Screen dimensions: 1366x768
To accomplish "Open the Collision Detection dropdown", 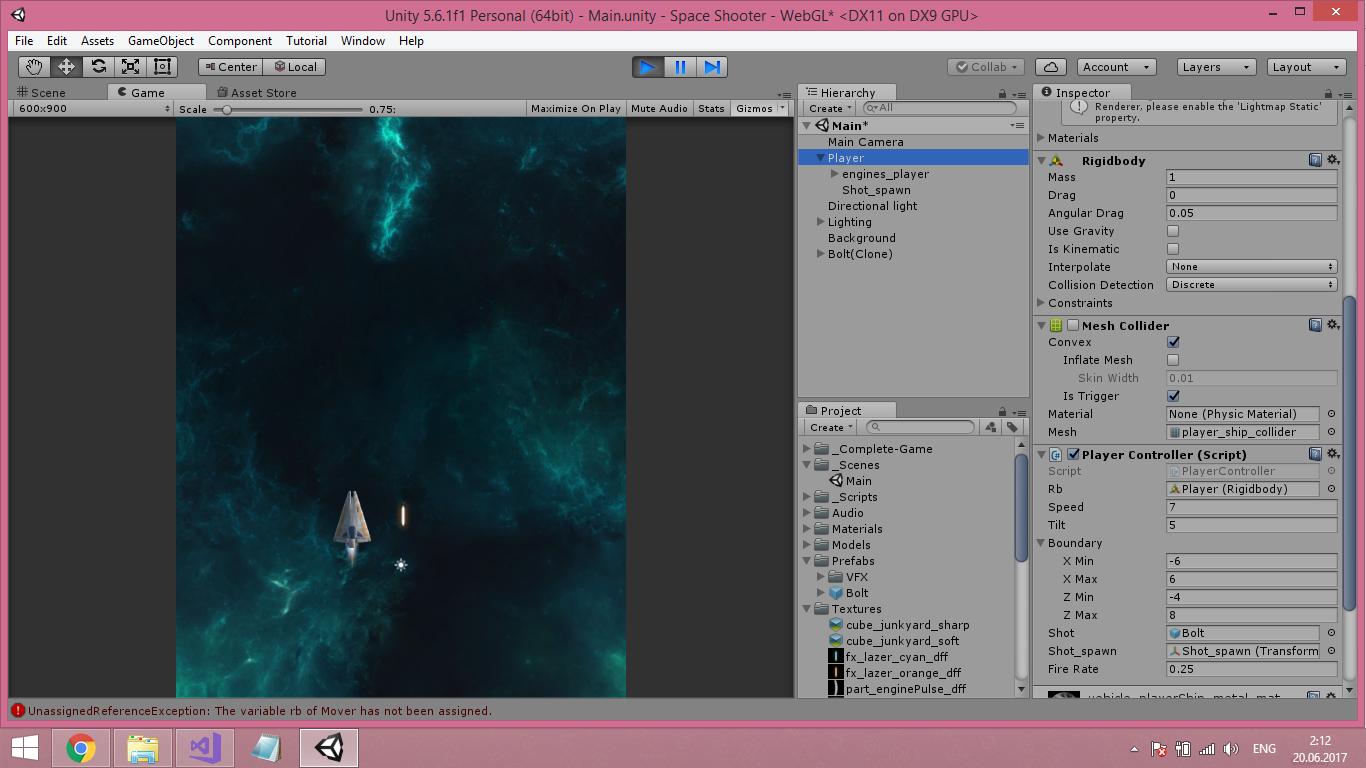I will click(1252, 285).
